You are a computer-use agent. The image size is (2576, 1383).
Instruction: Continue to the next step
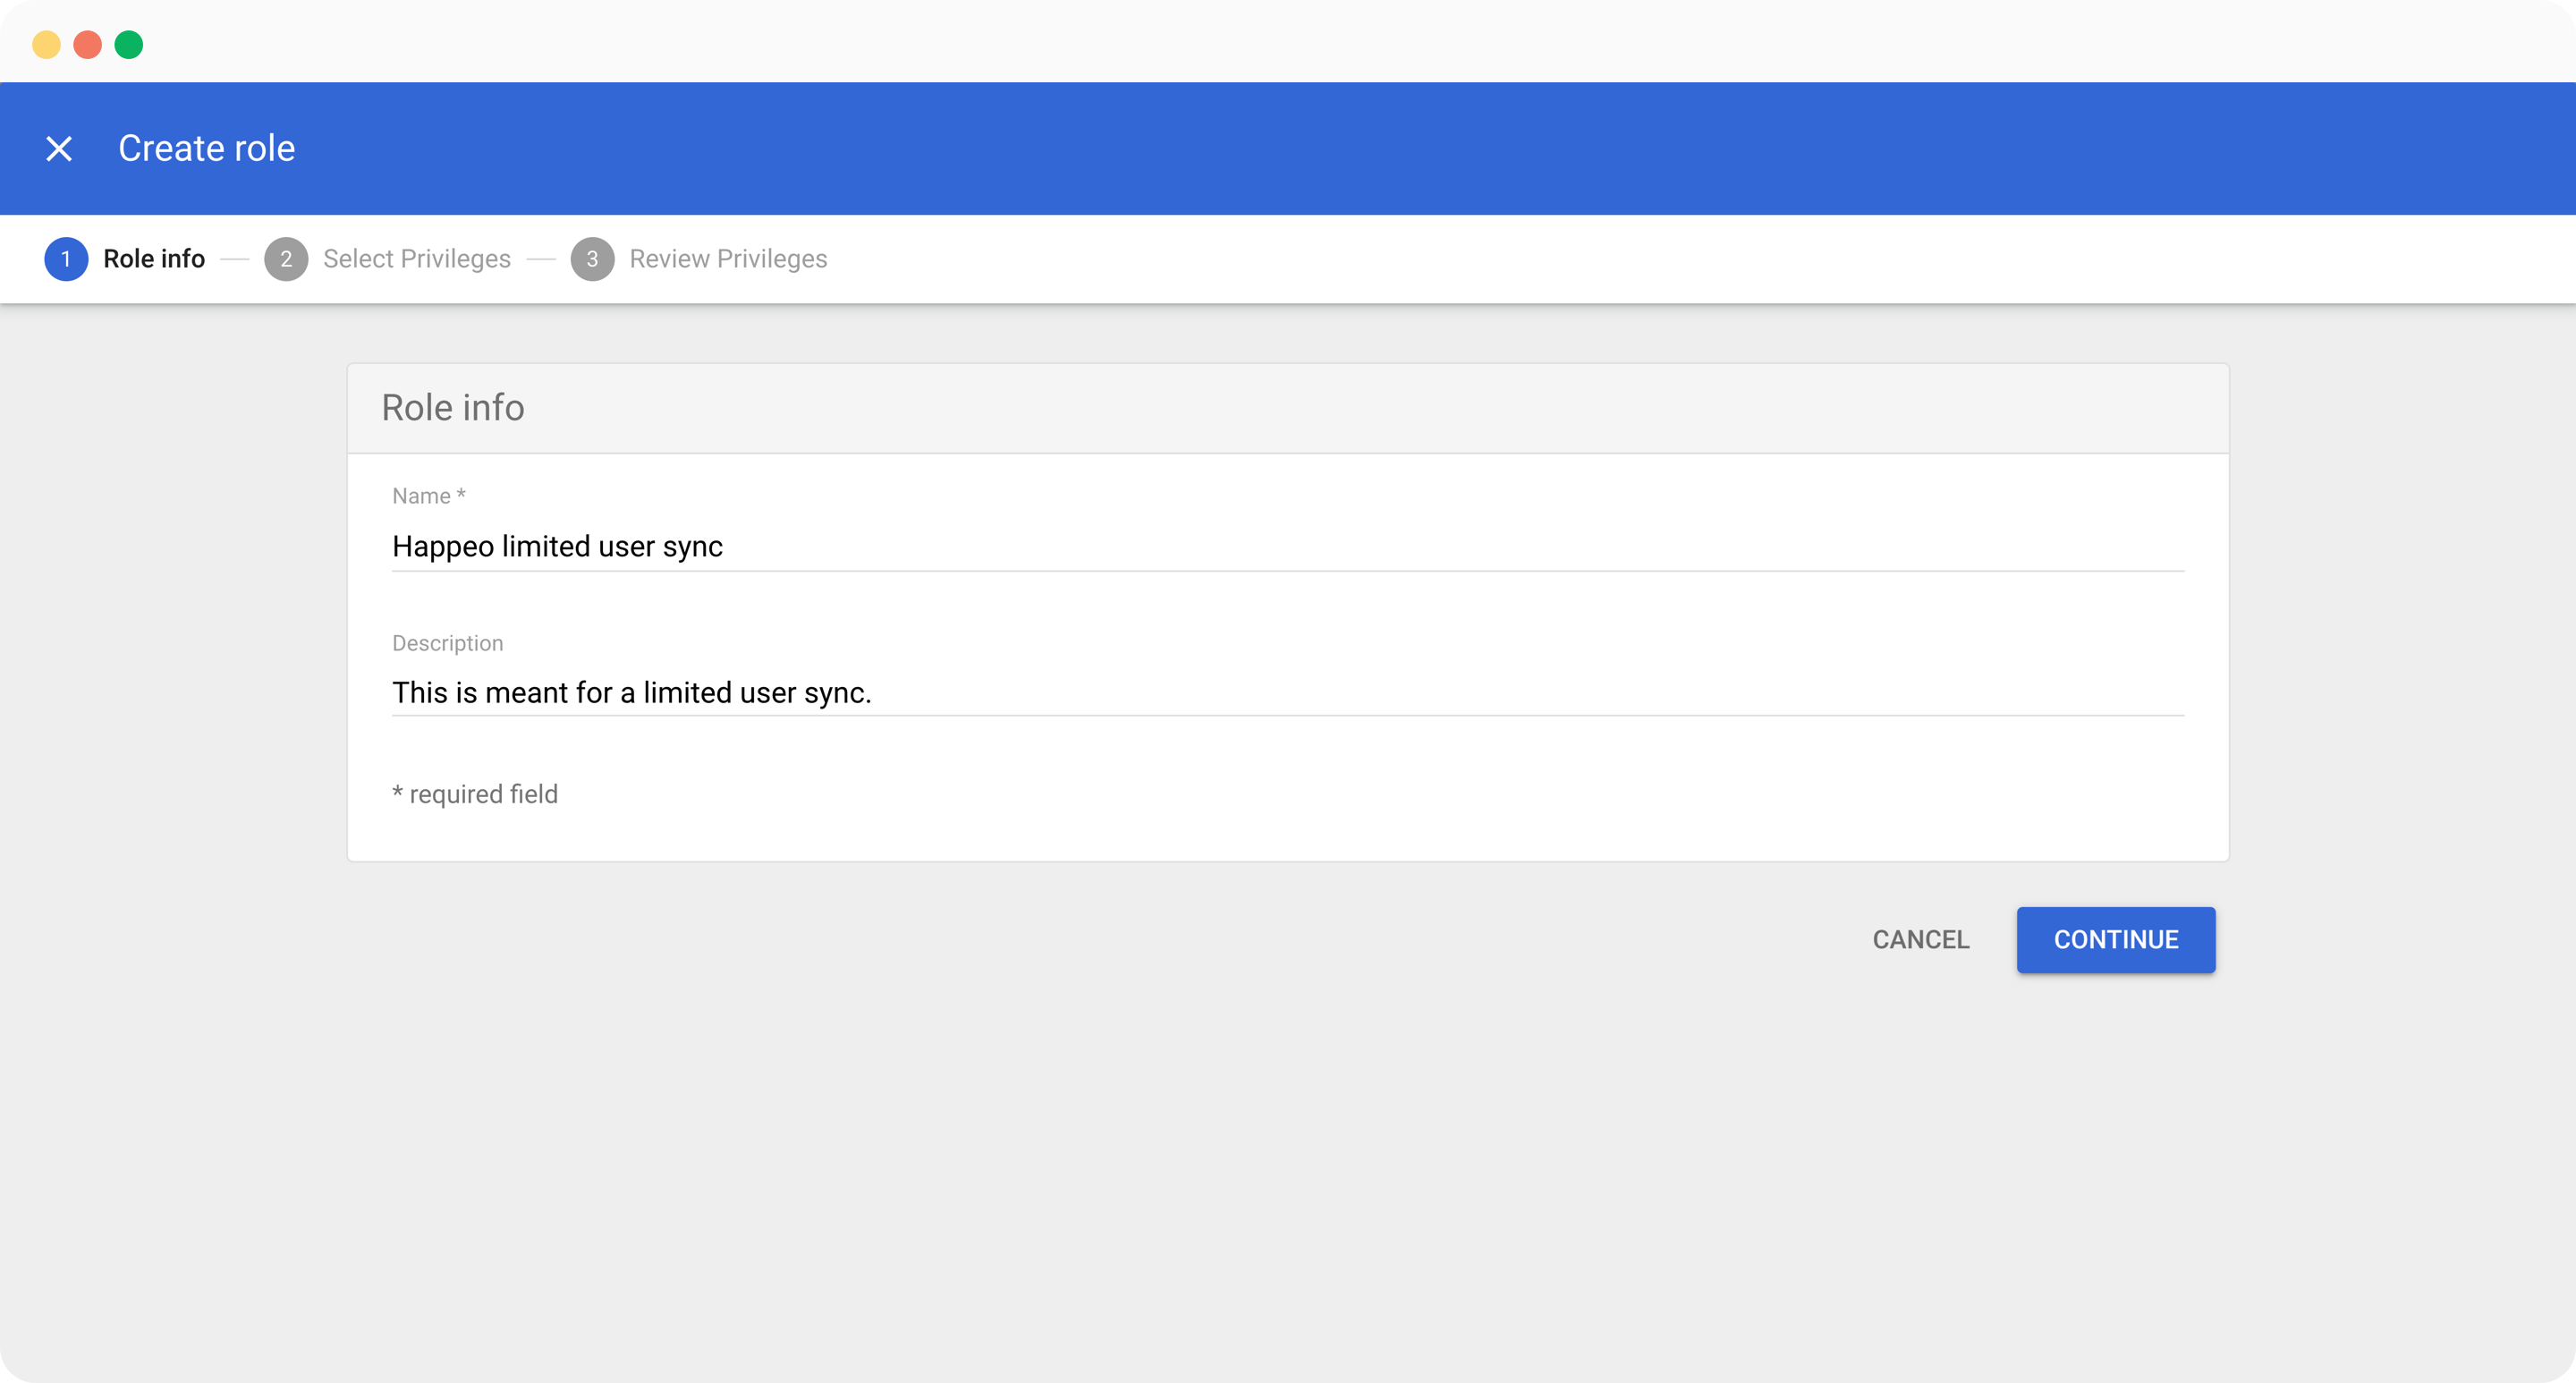pyautogui.click(x=2116, y=940)
